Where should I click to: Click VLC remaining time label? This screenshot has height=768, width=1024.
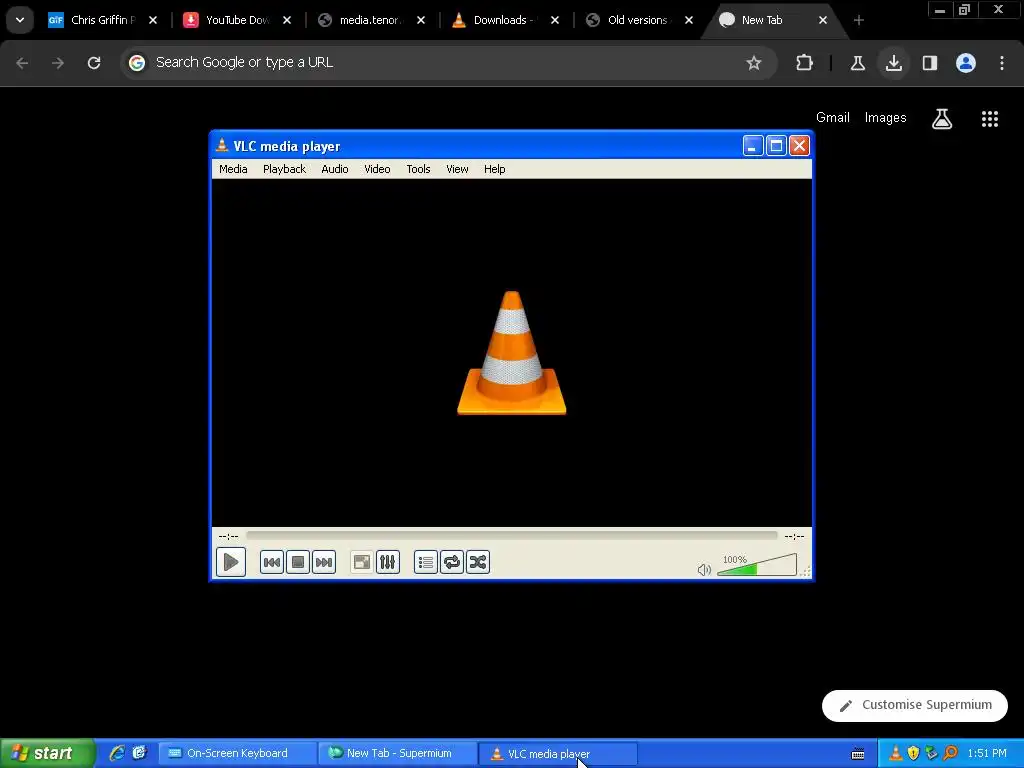[794, 536]
